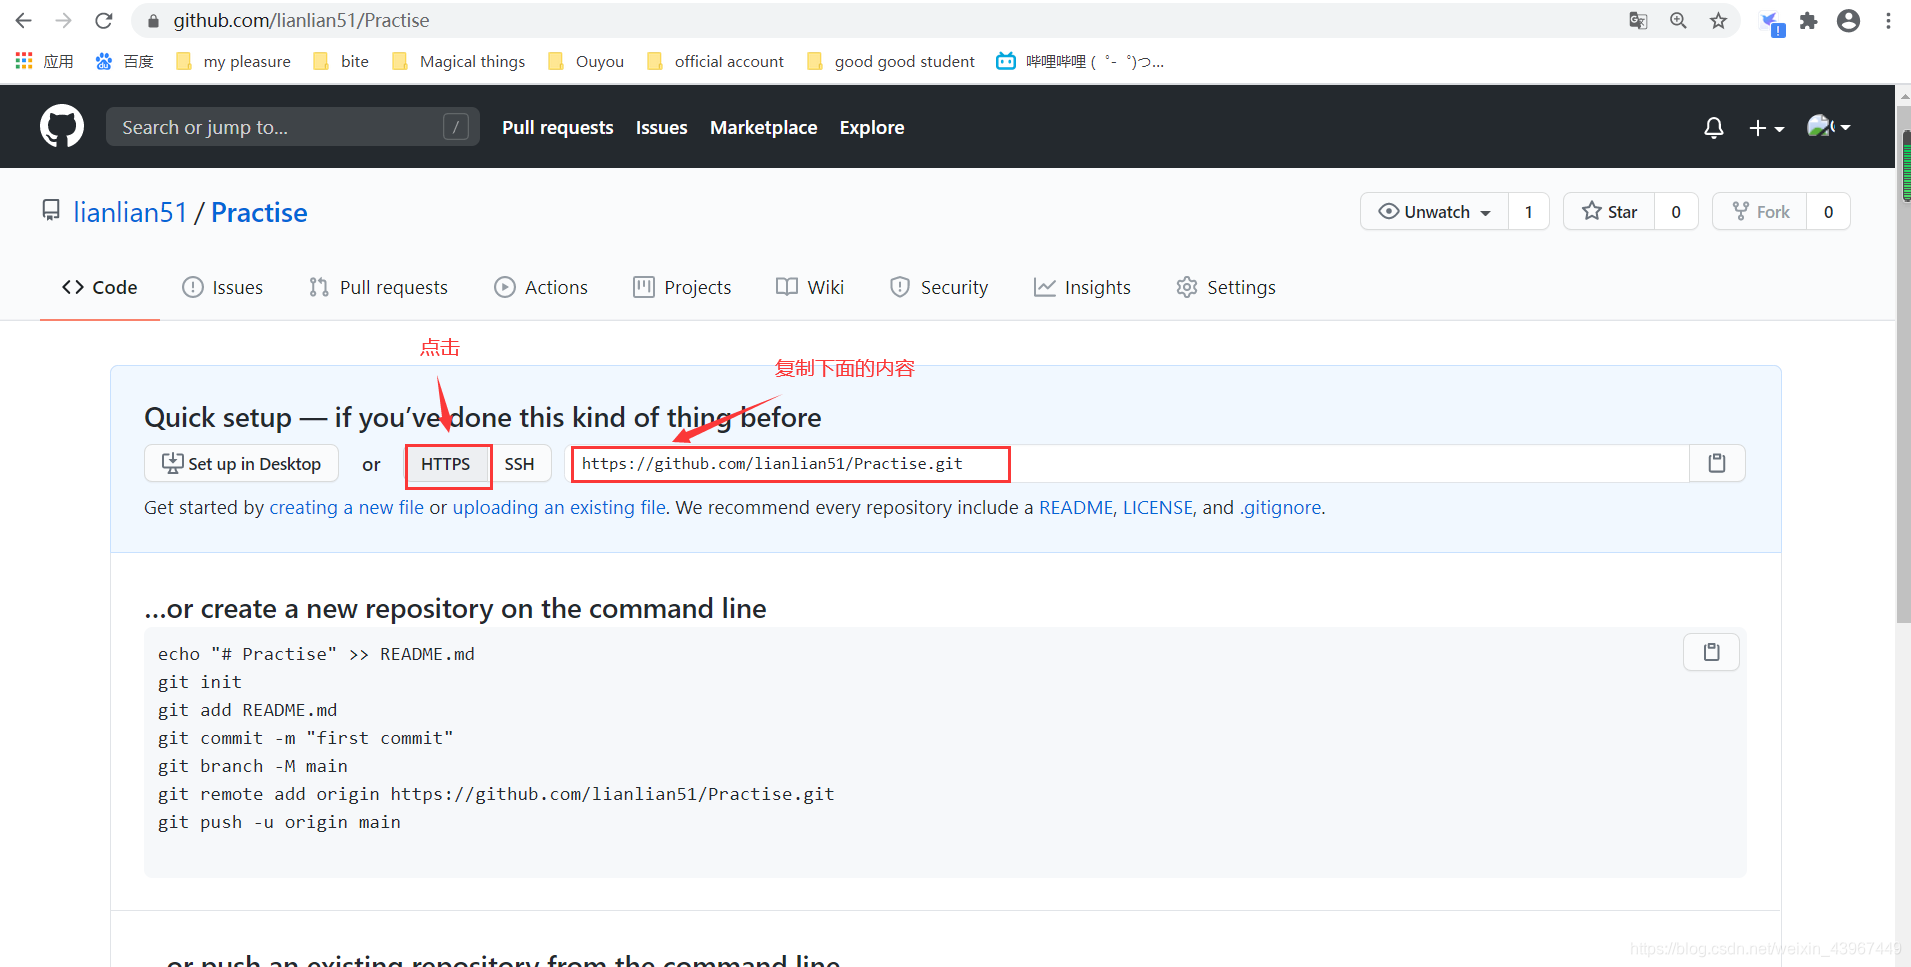Open the bilibili bookmark

click(x=1080, y=61)
